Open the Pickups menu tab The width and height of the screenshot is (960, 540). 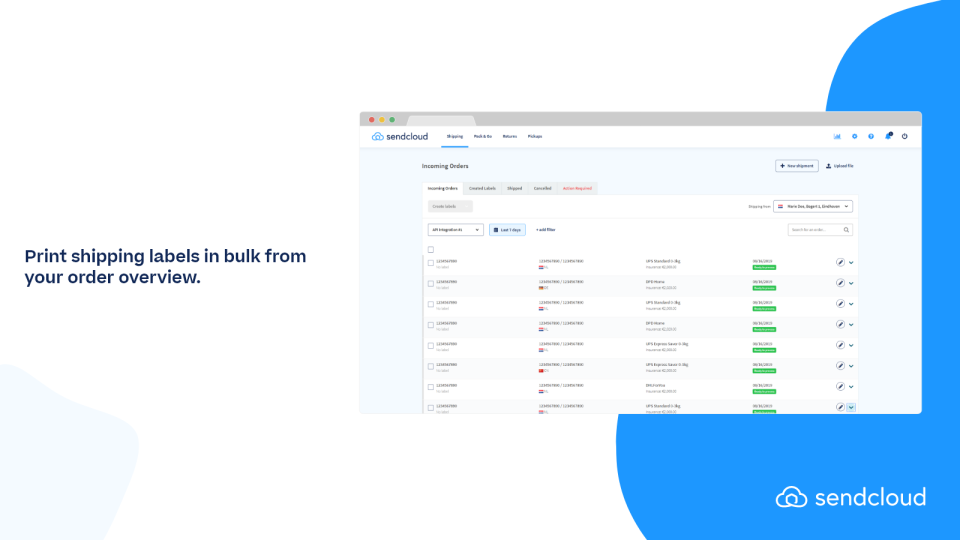535,137
